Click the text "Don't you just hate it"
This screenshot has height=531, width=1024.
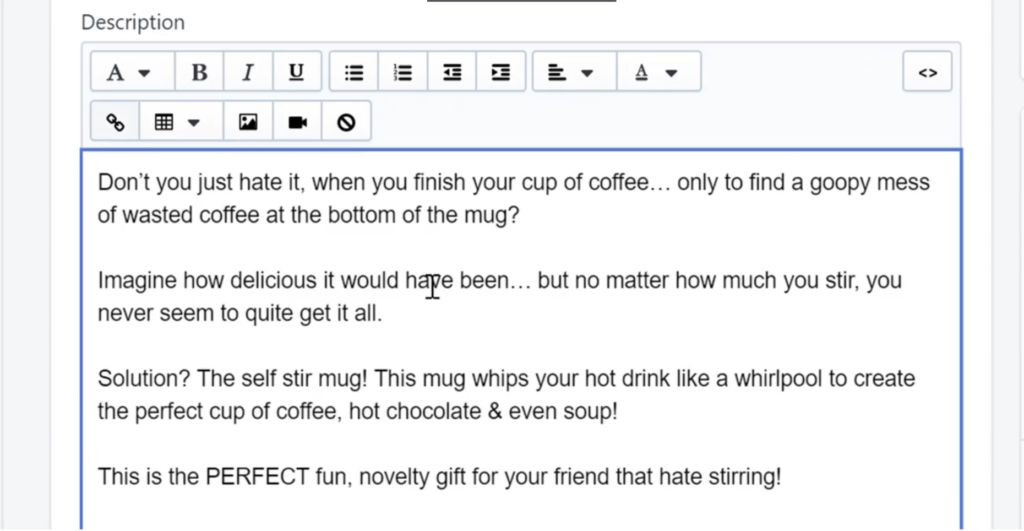tap(199, 182)
